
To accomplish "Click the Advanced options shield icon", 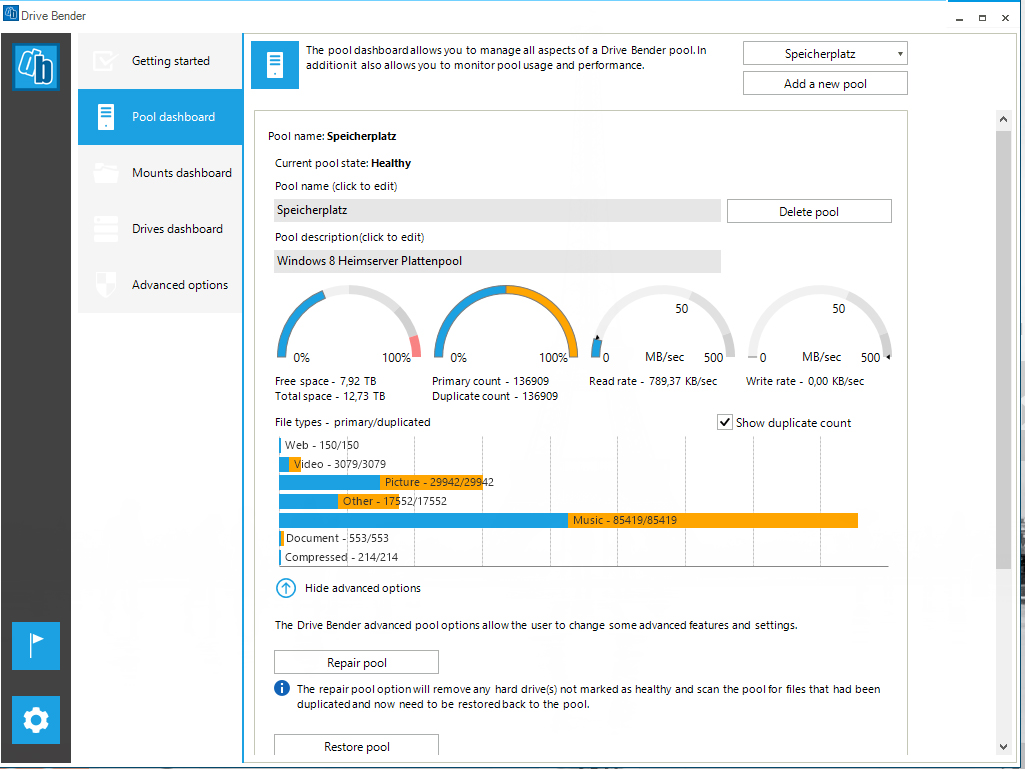I will click(x=105, y=284).
